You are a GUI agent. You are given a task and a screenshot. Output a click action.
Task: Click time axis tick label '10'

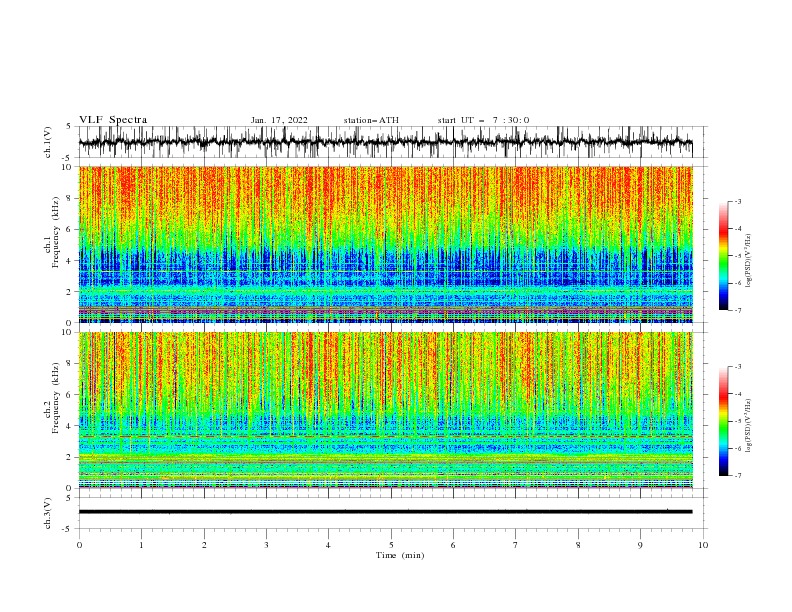point(703,545)
